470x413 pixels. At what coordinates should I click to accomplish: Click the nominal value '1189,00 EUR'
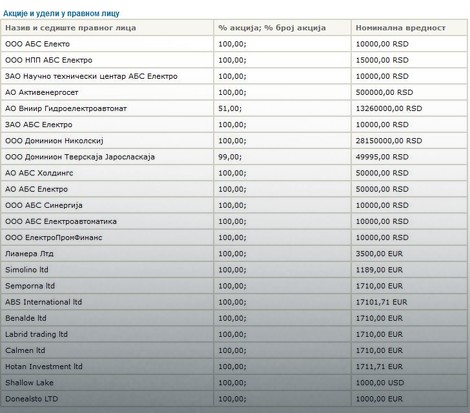(x=379, y=270)
